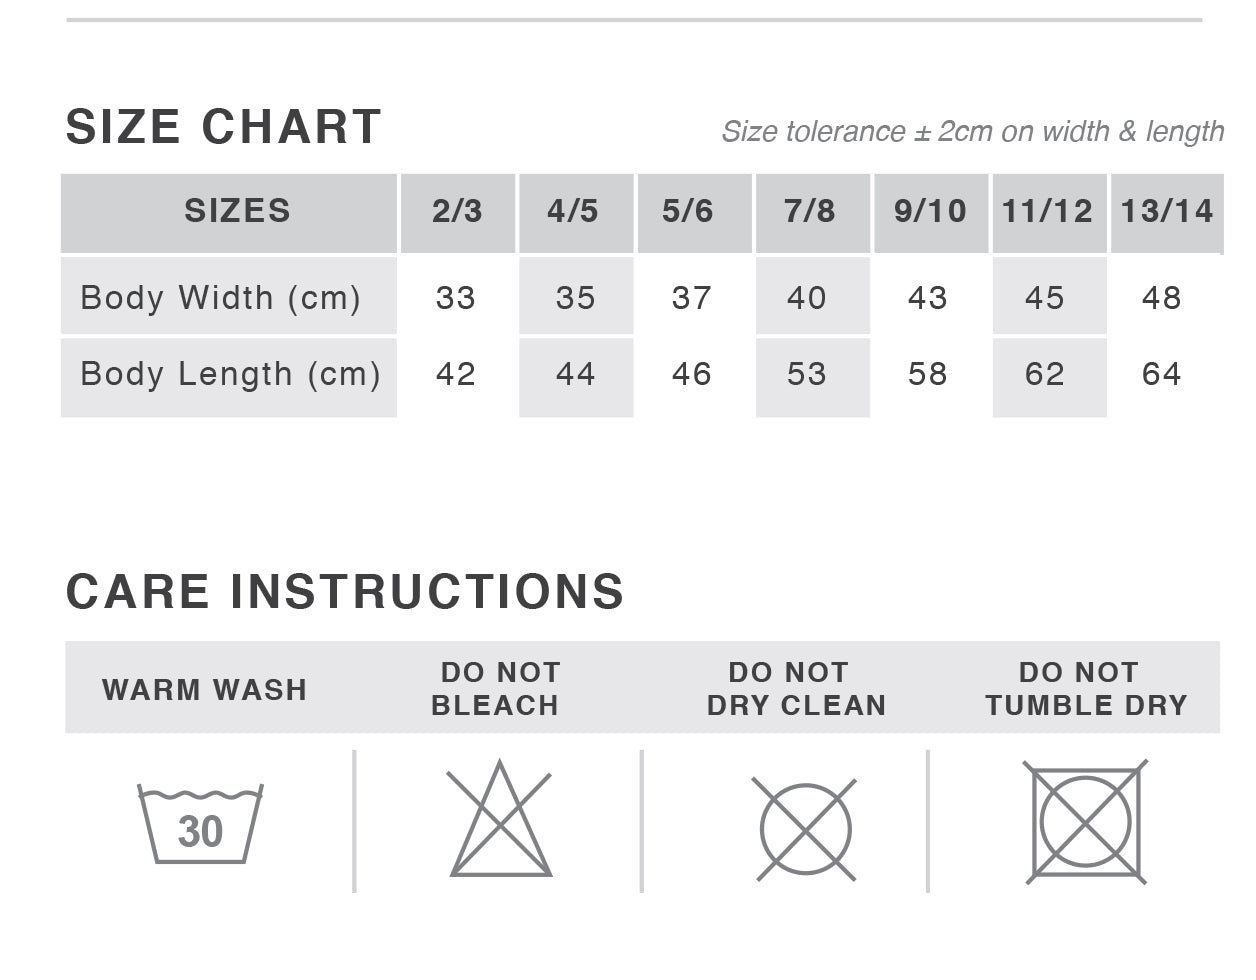This screenshot has height=980, width=1256.
Task: Select the 7/8 size column header
Action: pos(810,211)
